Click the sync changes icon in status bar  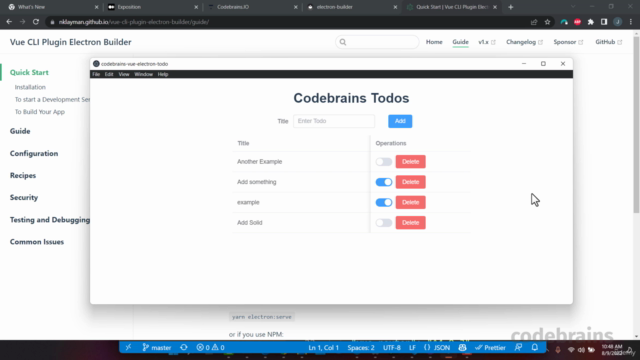184,348
